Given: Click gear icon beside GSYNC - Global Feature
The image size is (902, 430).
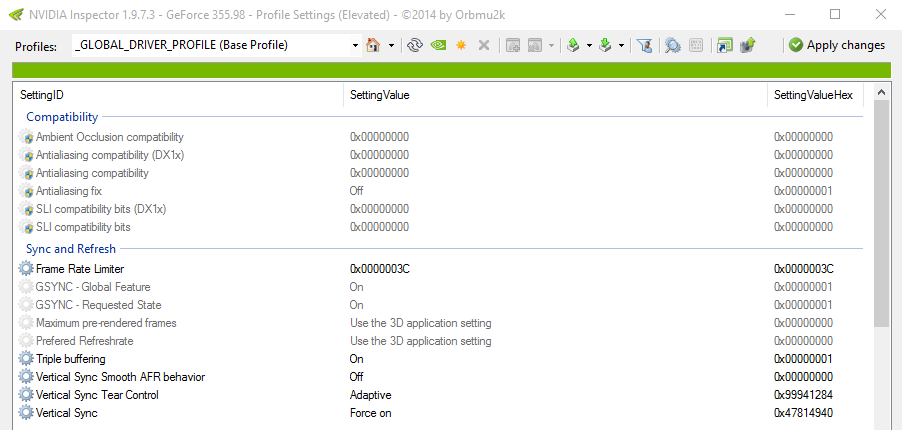Looking at the screenshot, I should pyautogui.click(x=26, y=287).
